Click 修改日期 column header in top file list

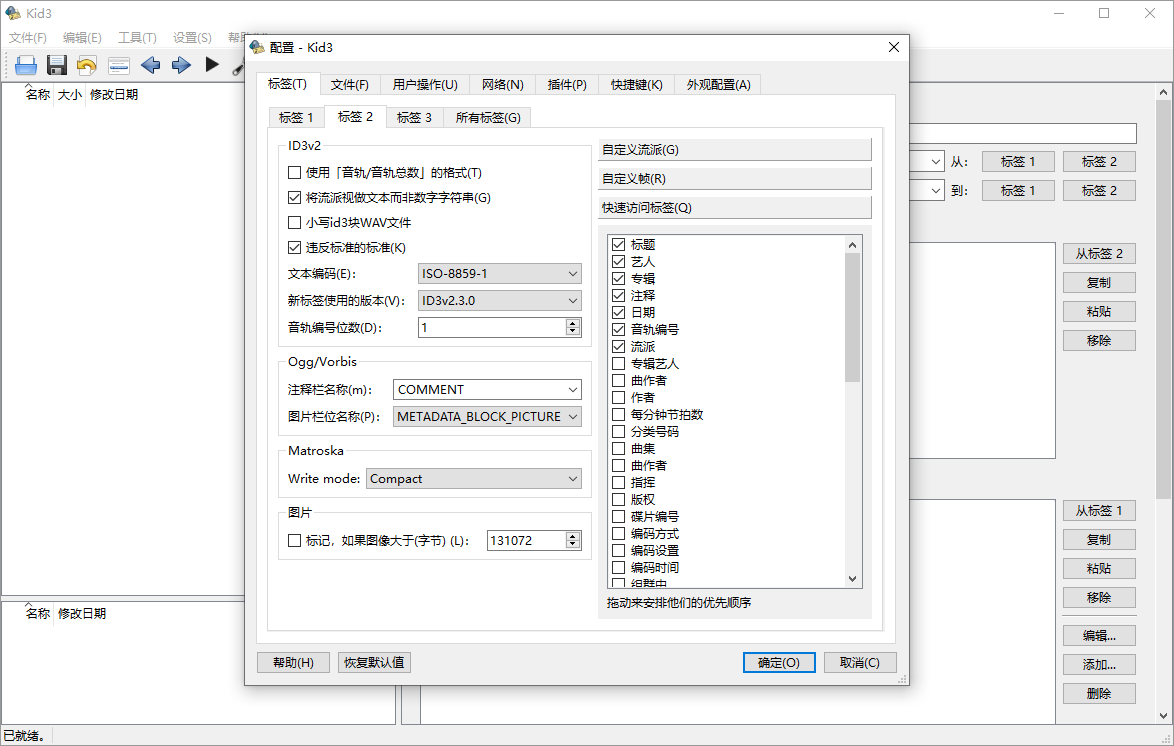[114, 94]
